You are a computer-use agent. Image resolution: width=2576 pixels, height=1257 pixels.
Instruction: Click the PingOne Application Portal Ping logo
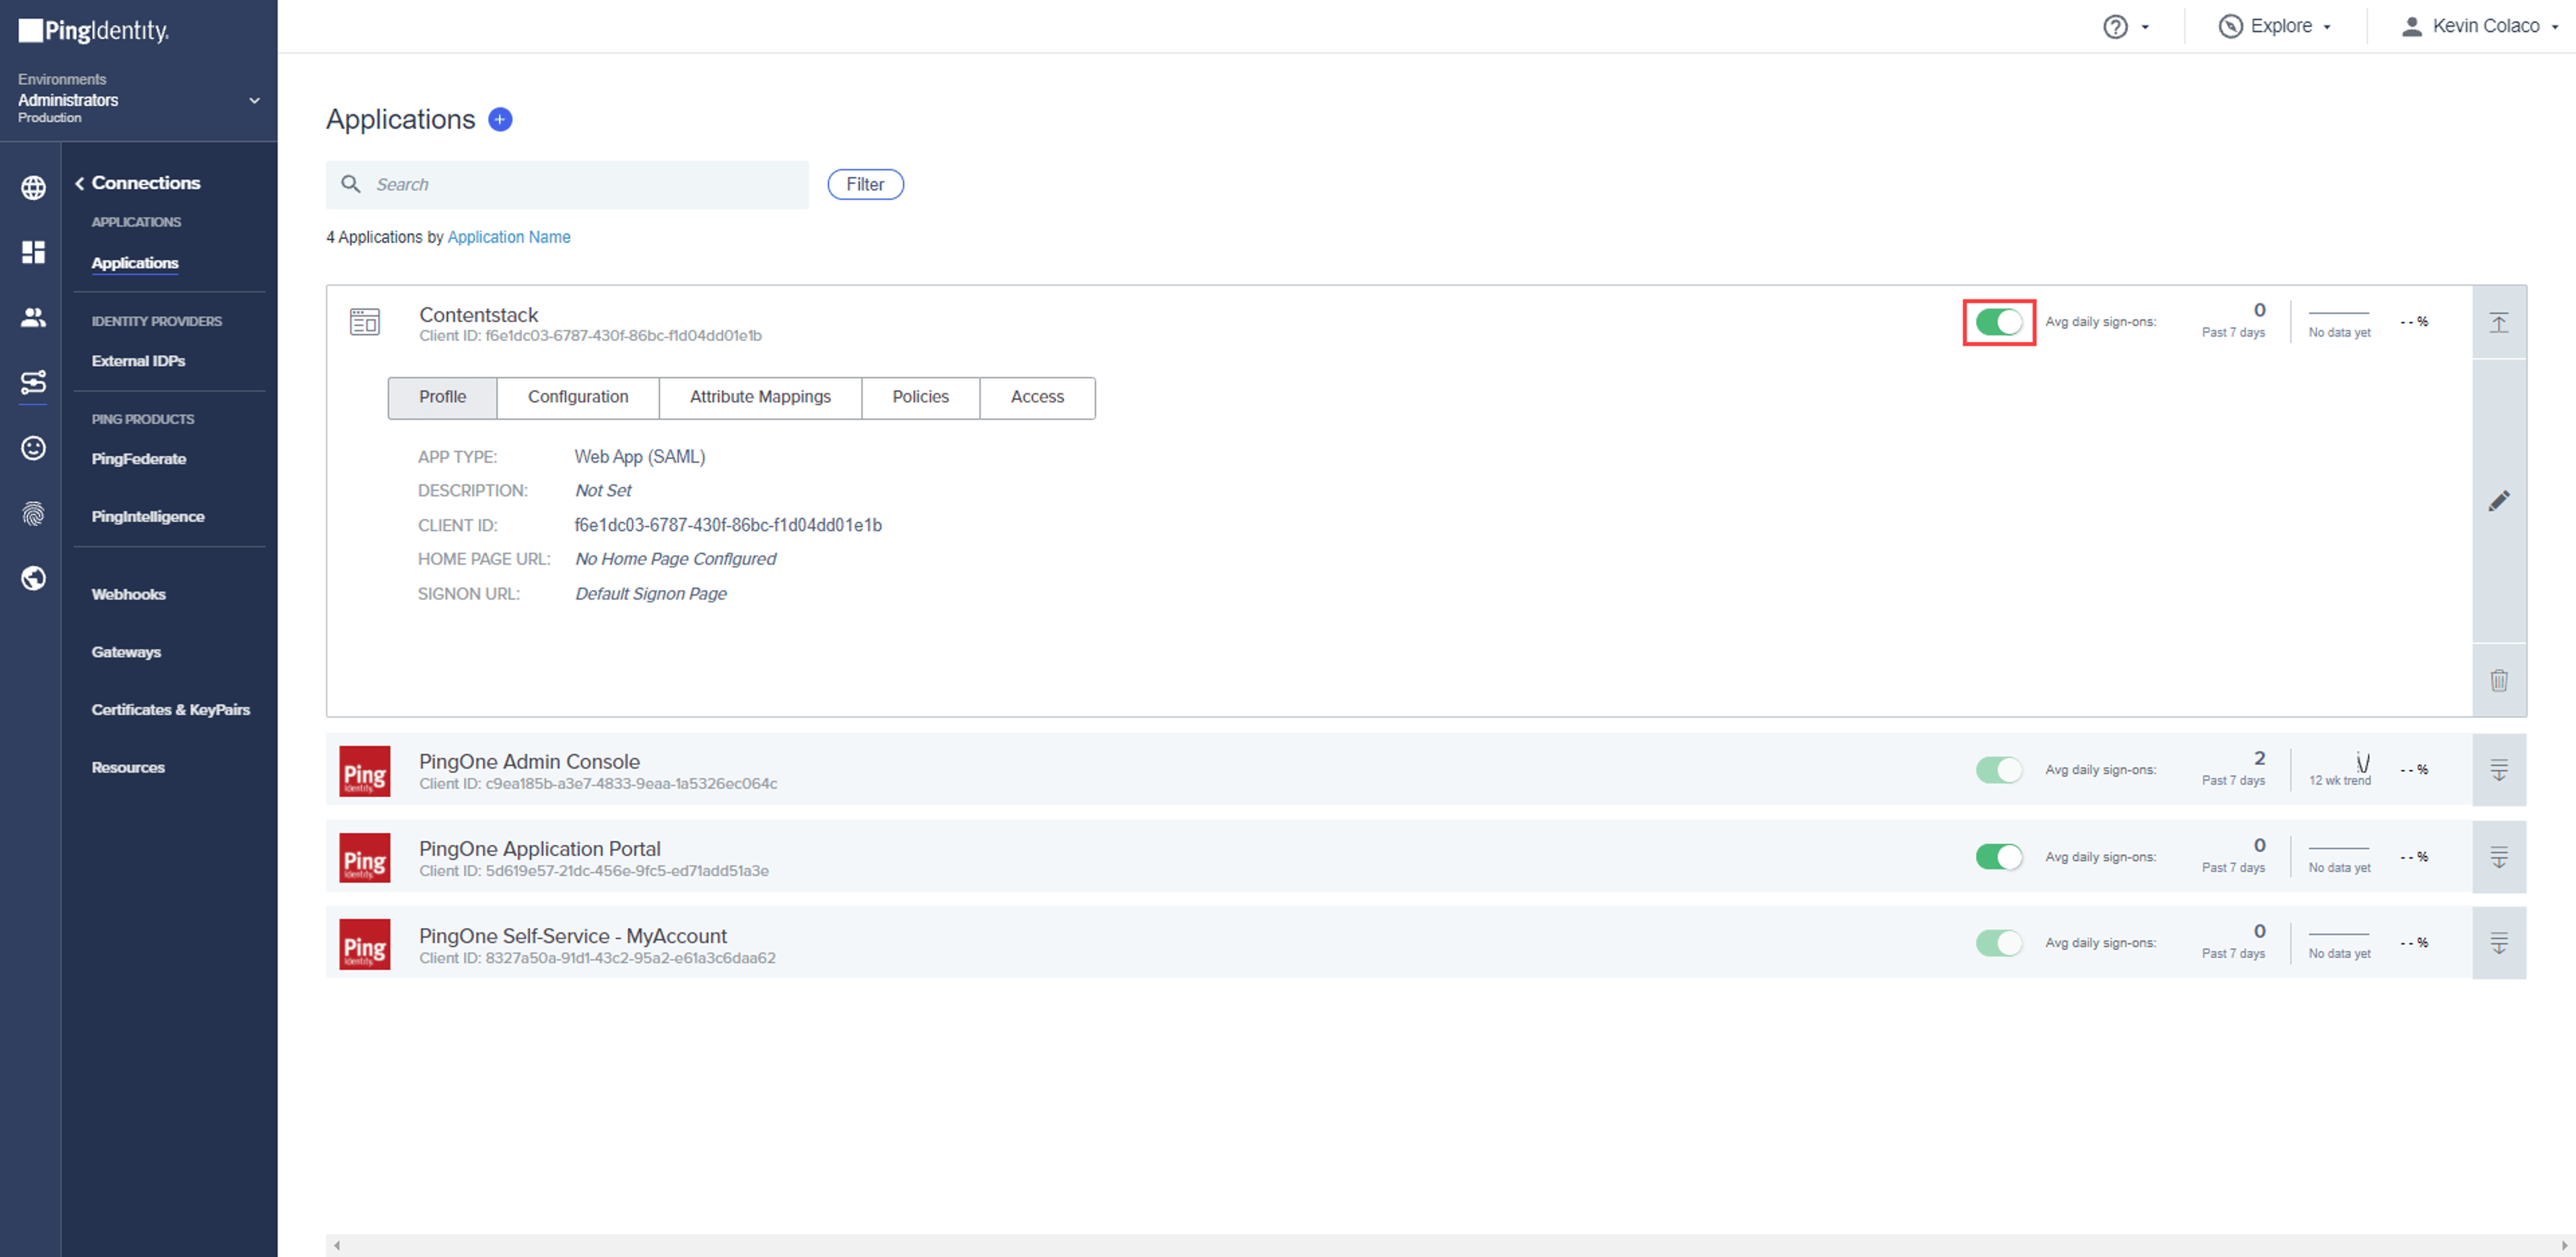pyautogui.click(x=364, y=858)
